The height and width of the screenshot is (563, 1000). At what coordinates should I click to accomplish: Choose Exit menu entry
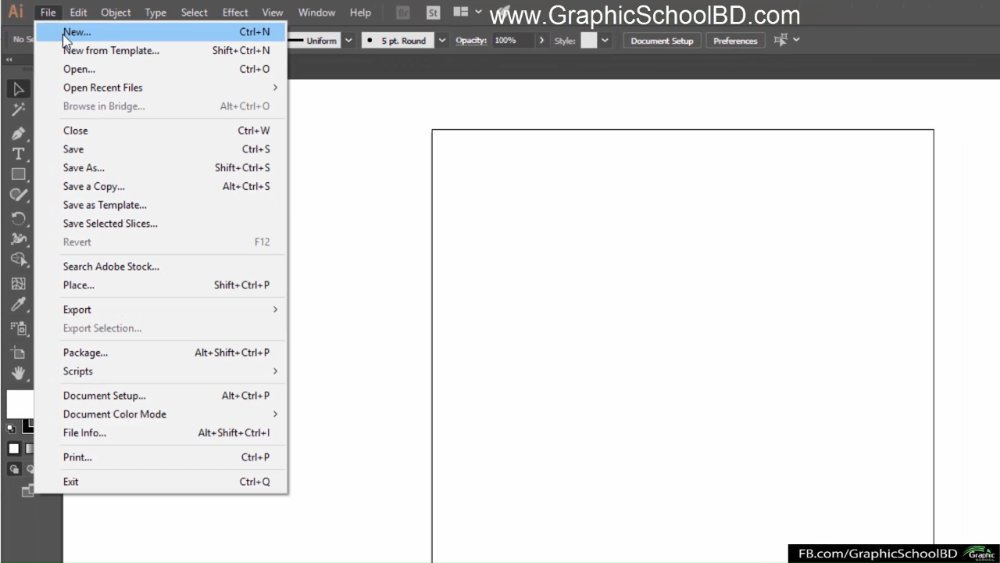160,482
